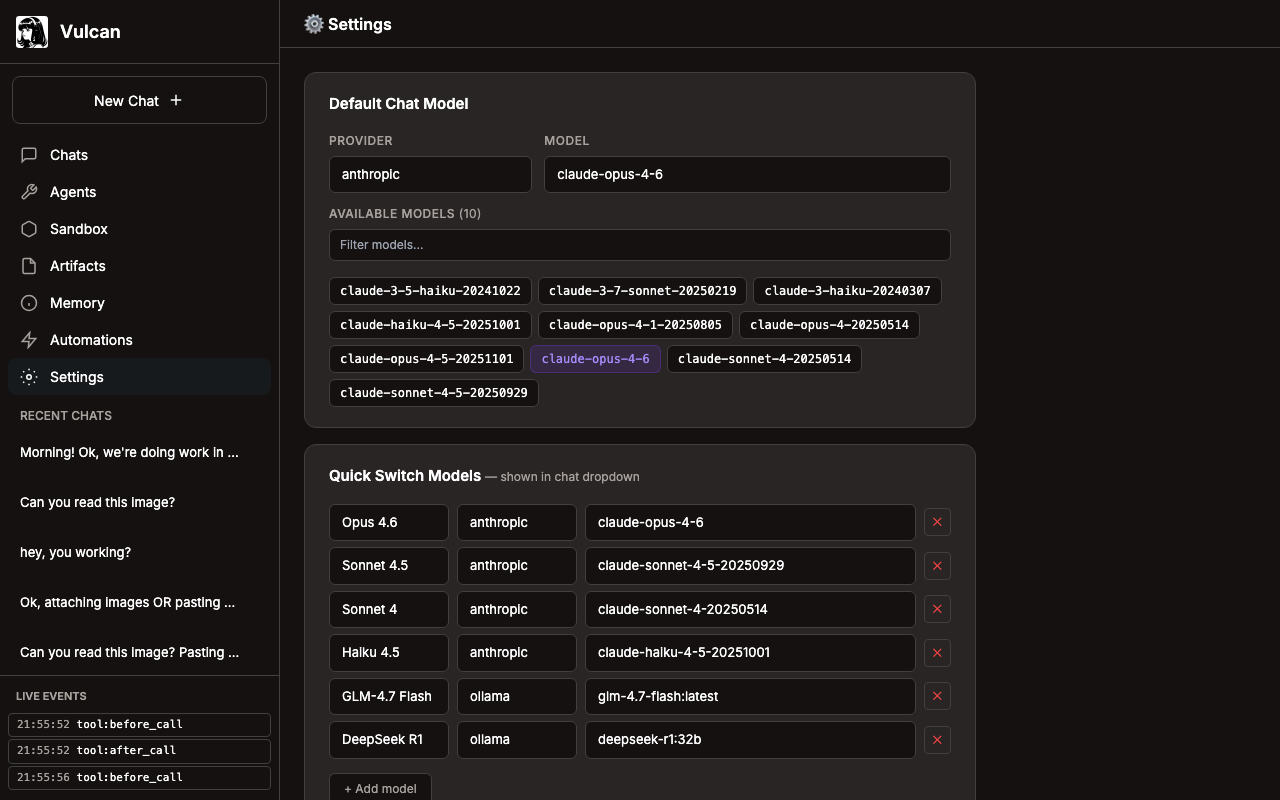Remove the DeepSeek R1 quick switch model
Image resolution: width=1280 pixels, height=800 pixels.
937,740
